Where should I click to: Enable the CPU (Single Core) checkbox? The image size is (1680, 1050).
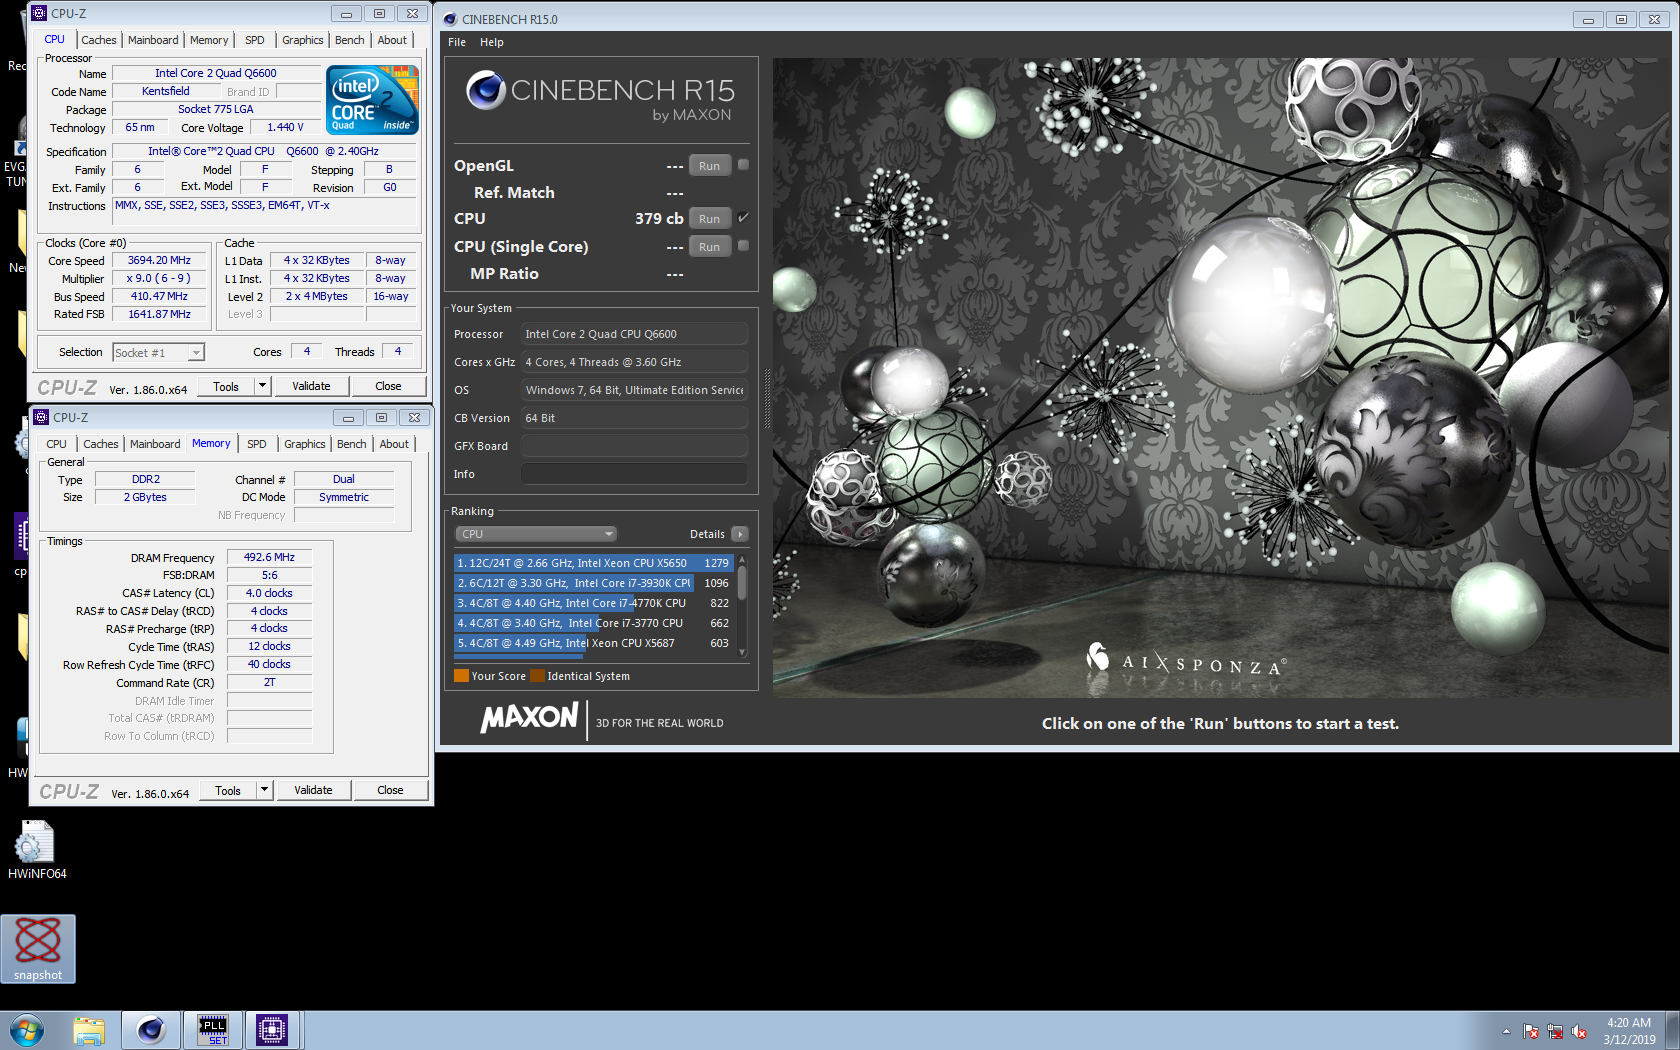[743, 245]
